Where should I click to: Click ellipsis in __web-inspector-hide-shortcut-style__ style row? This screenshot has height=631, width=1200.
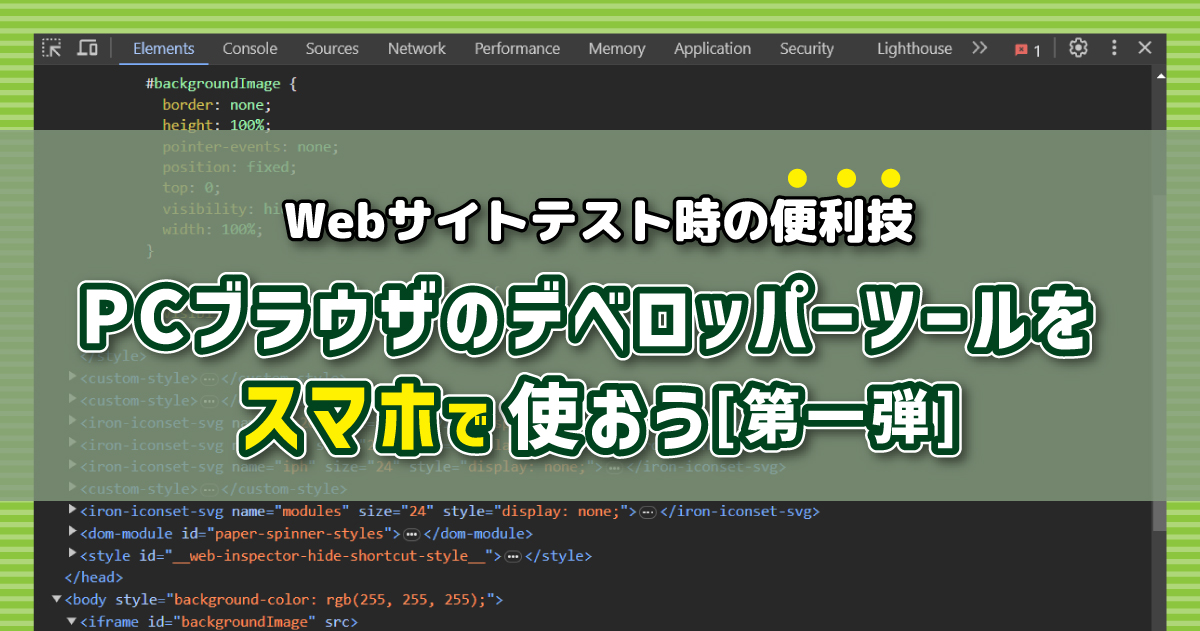coord(512,556)
